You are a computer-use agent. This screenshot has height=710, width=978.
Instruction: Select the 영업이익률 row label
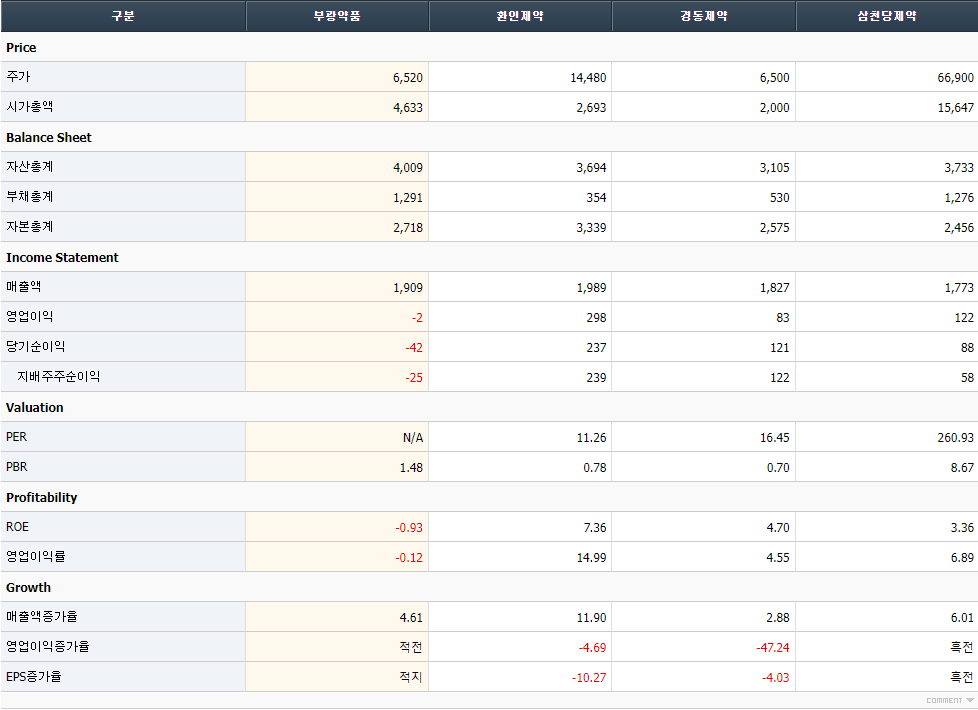tap(123, 557)
